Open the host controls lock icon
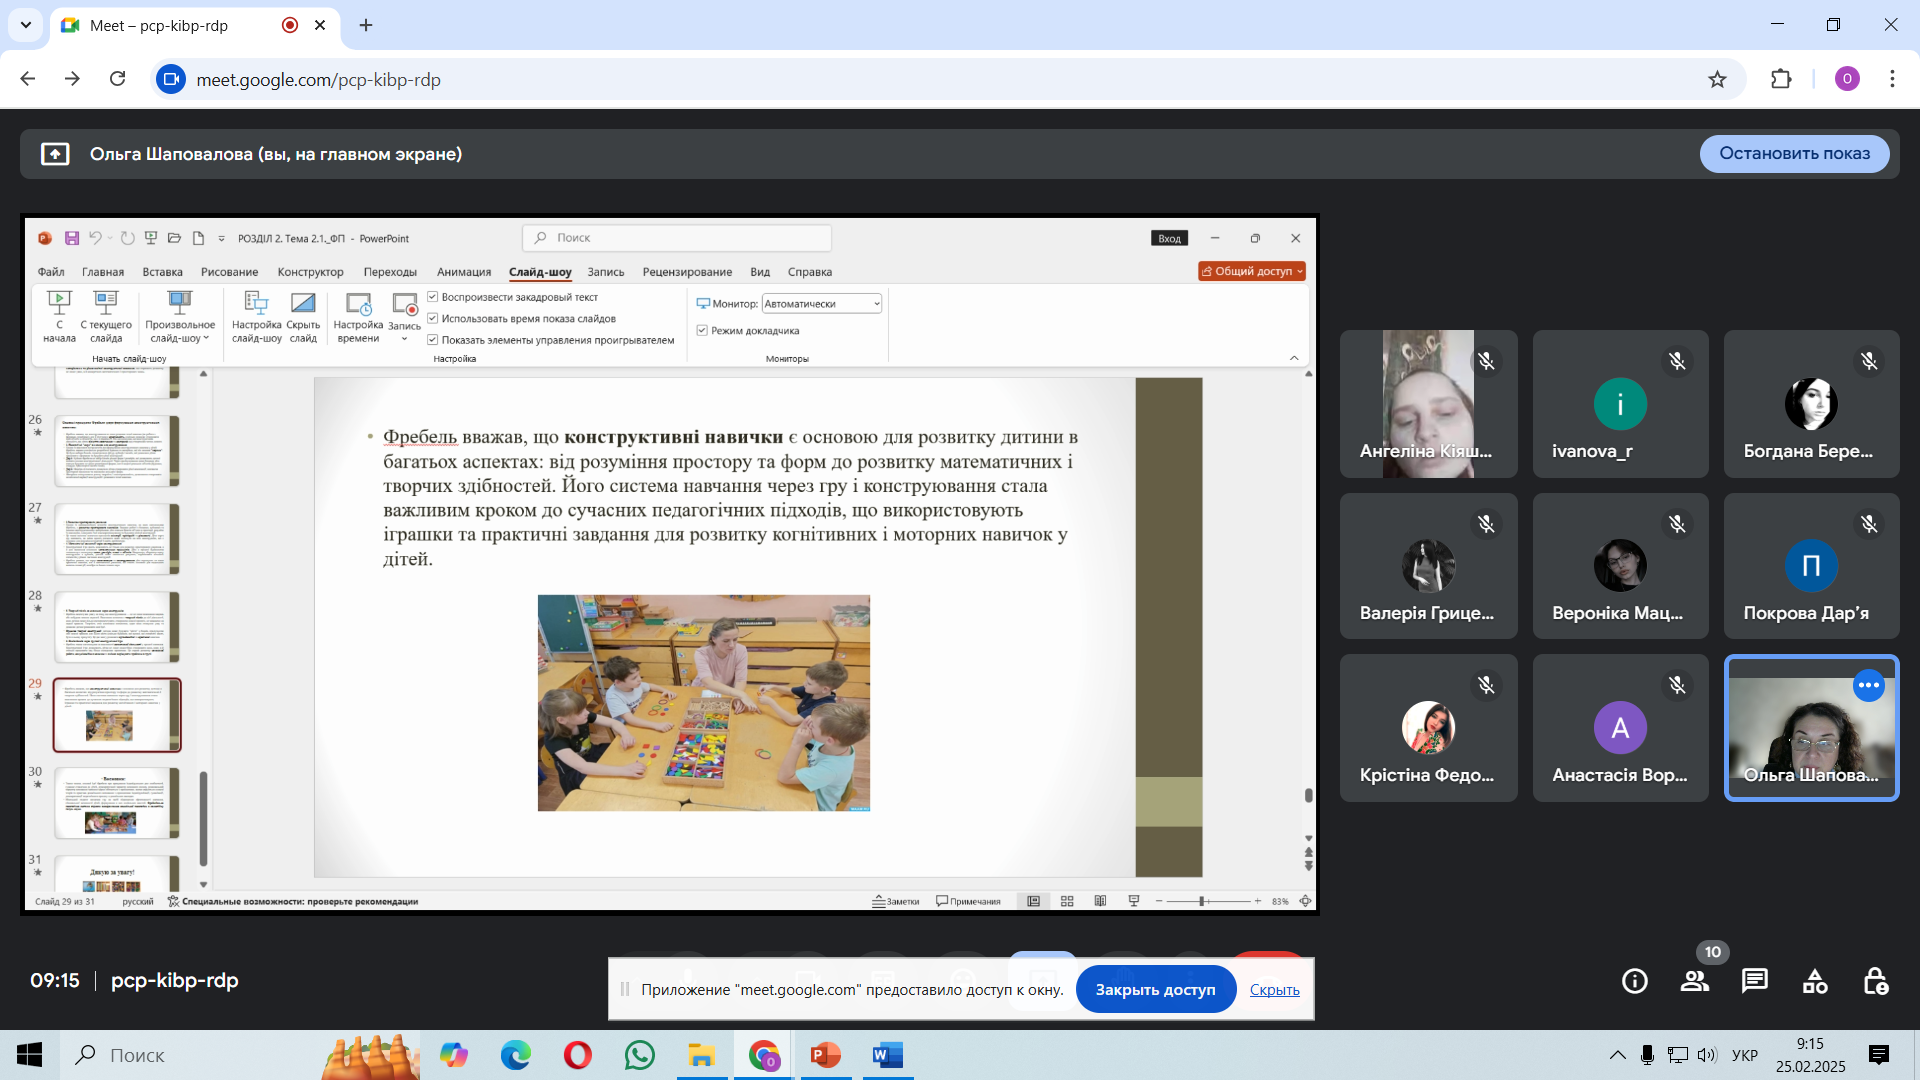The height and width of the screenshot is (1080, 1920). point(1875,981)
